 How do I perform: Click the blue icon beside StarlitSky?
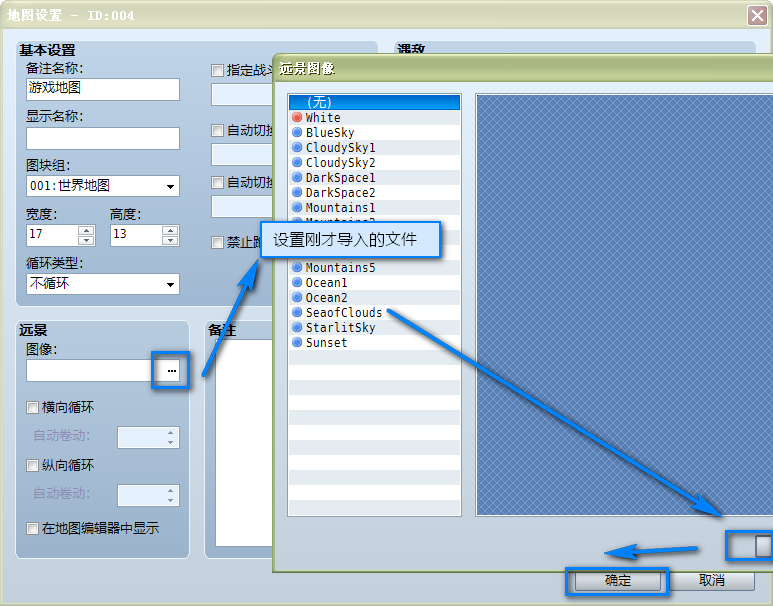(297, 327)
